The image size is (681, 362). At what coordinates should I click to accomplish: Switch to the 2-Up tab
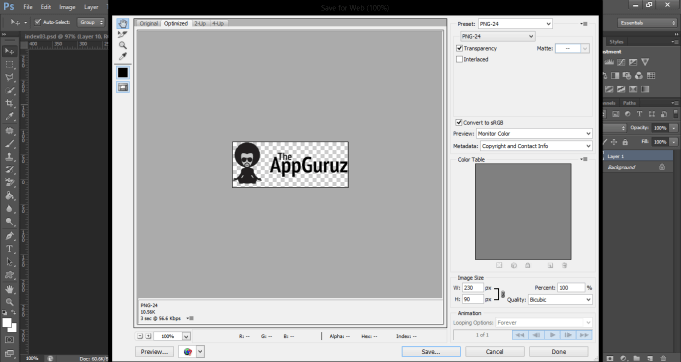click(200, 23)
